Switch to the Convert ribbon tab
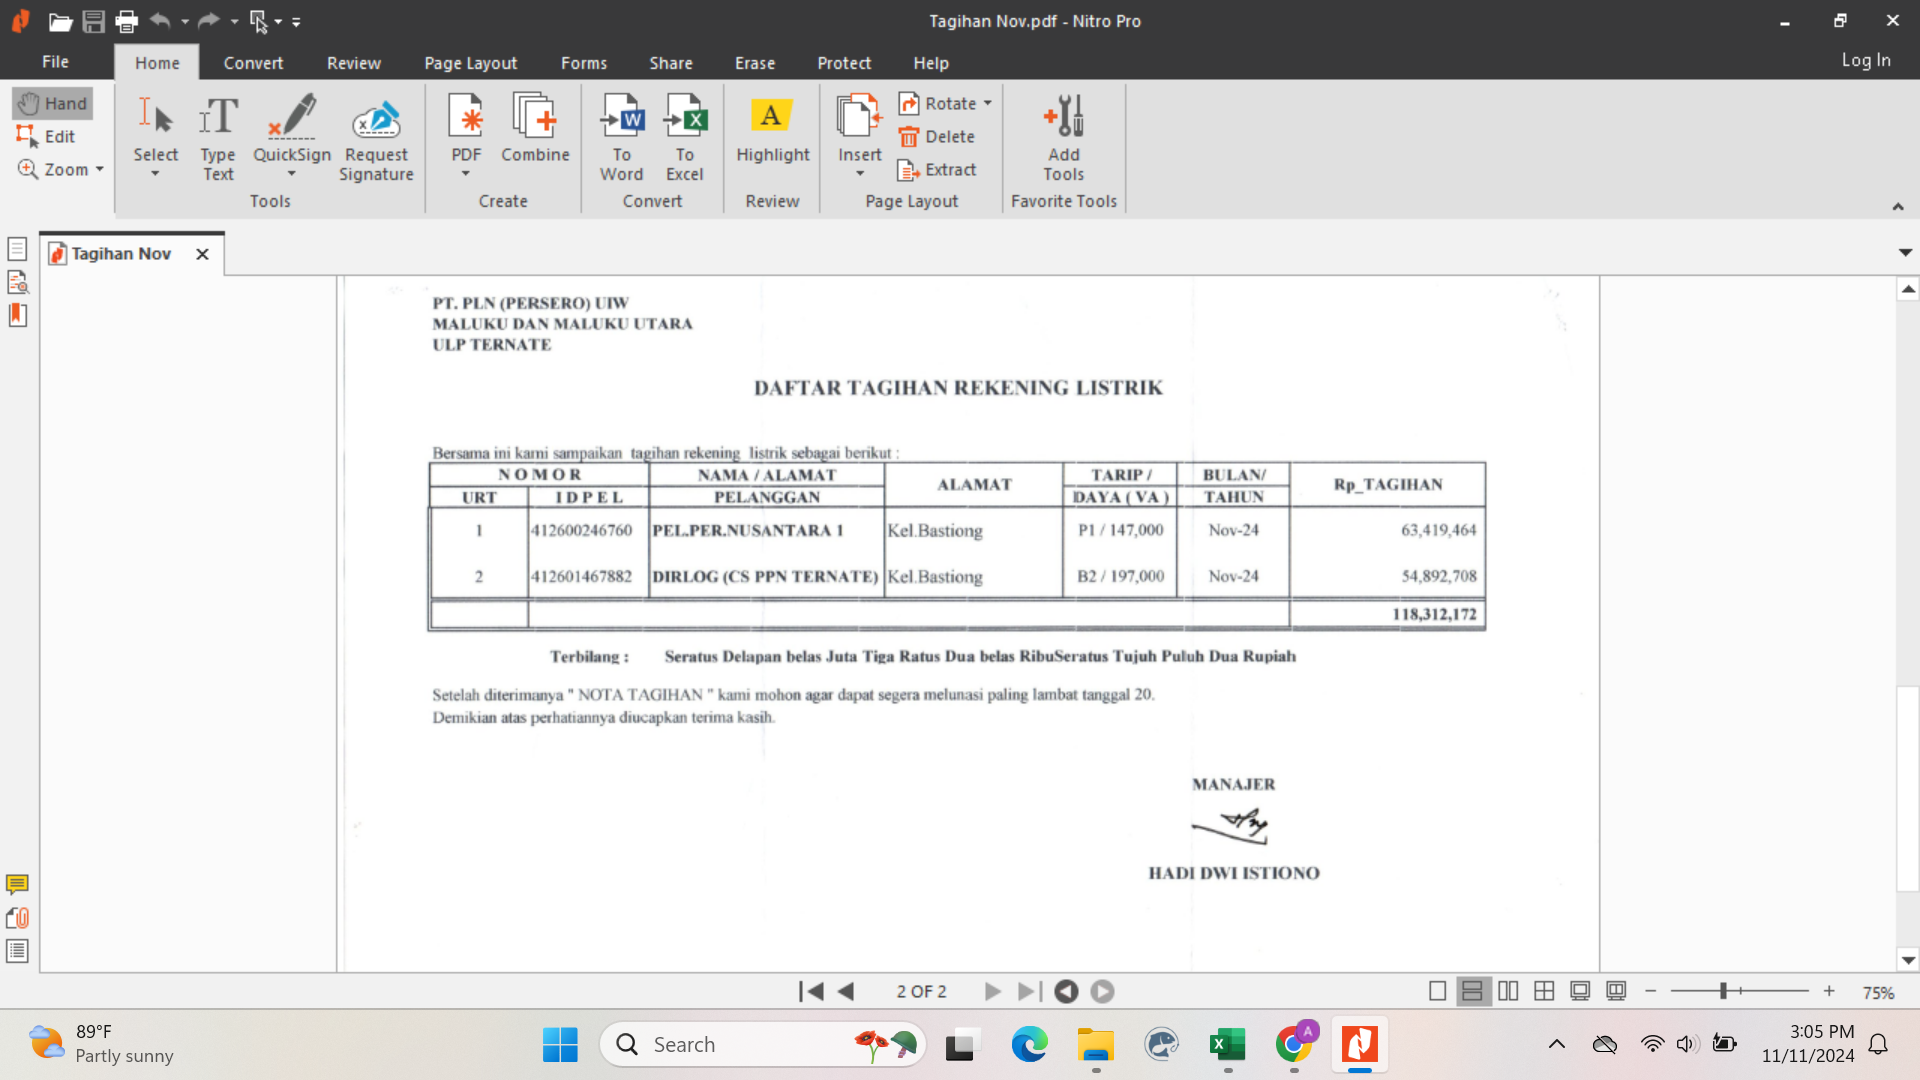Image resolution: width=1920 pixels, height=1080 pixels. pos(253,63)
